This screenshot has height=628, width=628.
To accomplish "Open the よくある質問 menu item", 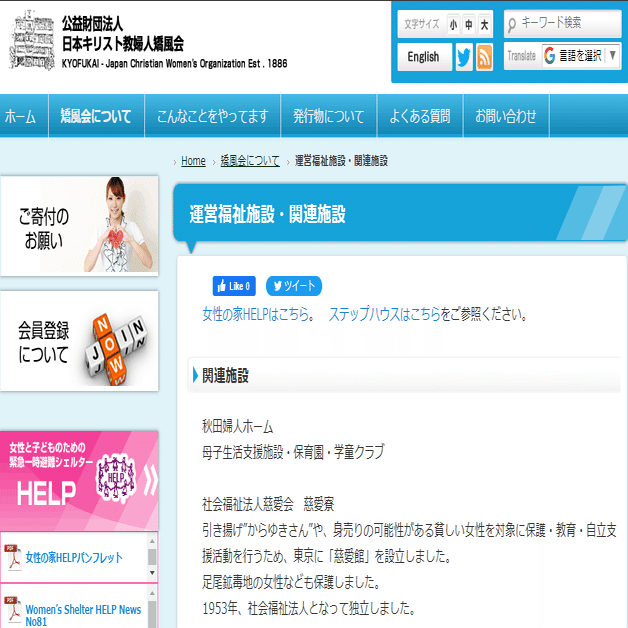I will 420,116.
